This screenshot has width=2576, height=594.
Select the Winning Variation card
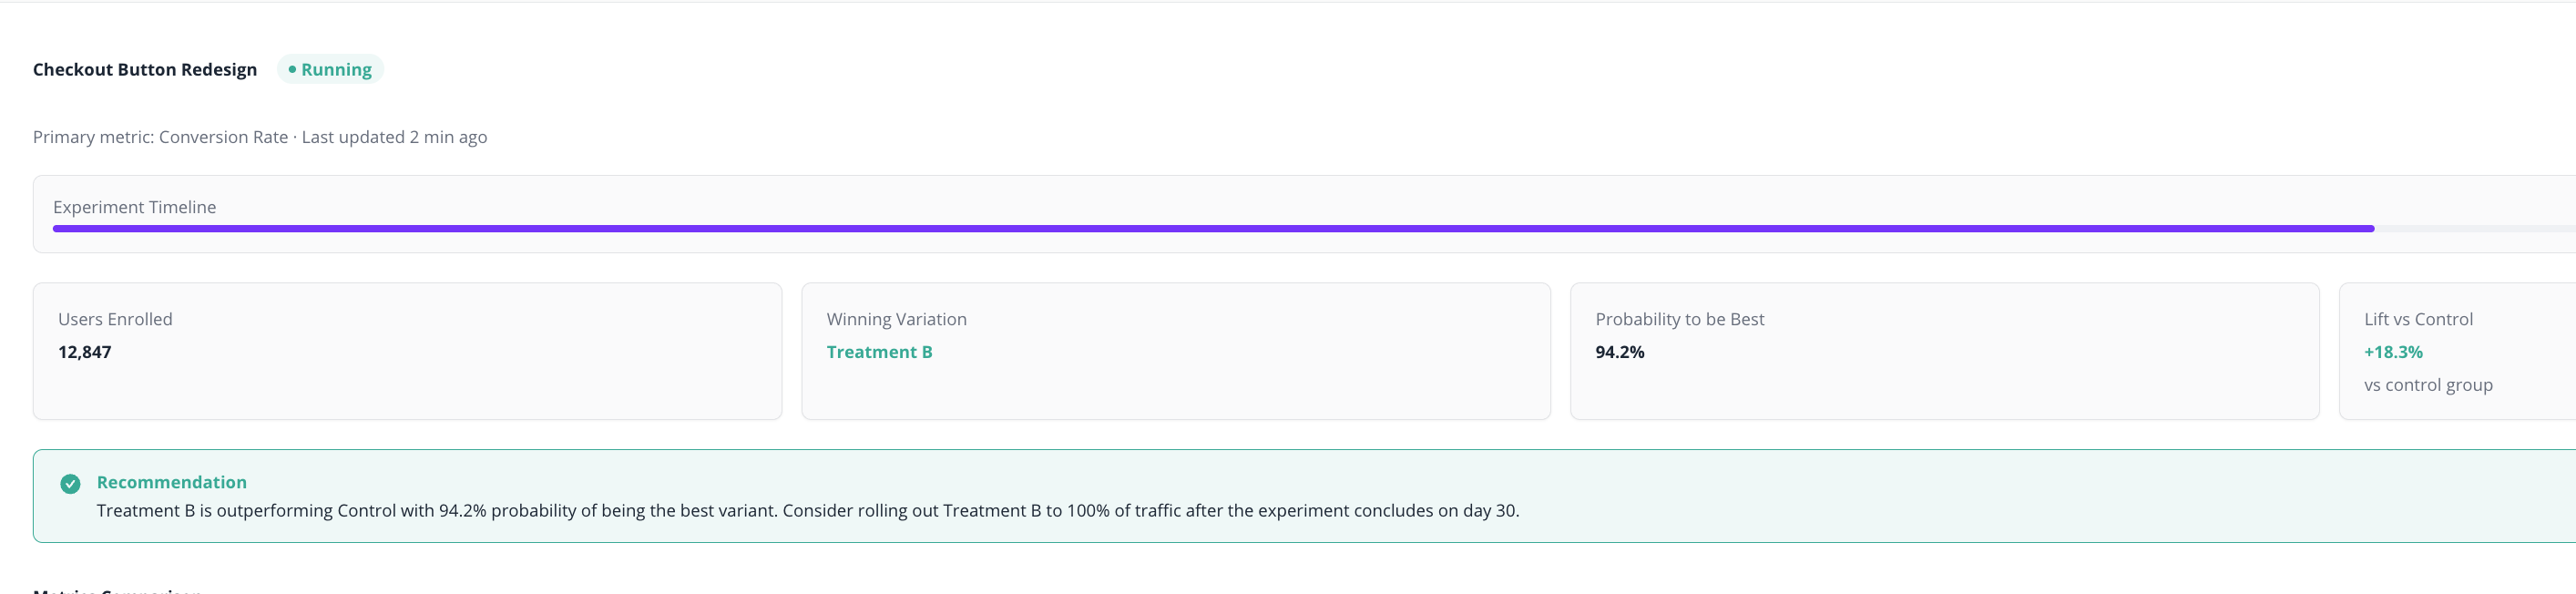(1176, 350)
